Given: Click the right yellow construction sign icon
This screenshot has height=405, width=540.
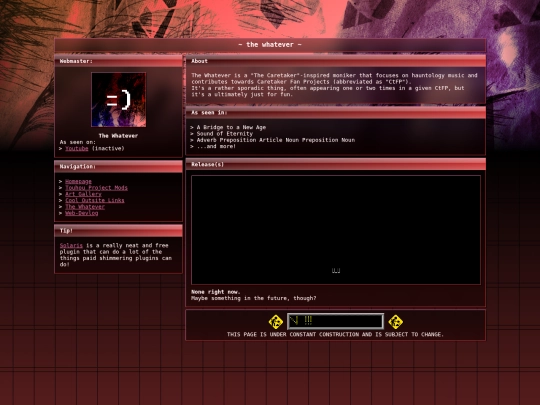Looking at the screenshot, I should 395,322.
